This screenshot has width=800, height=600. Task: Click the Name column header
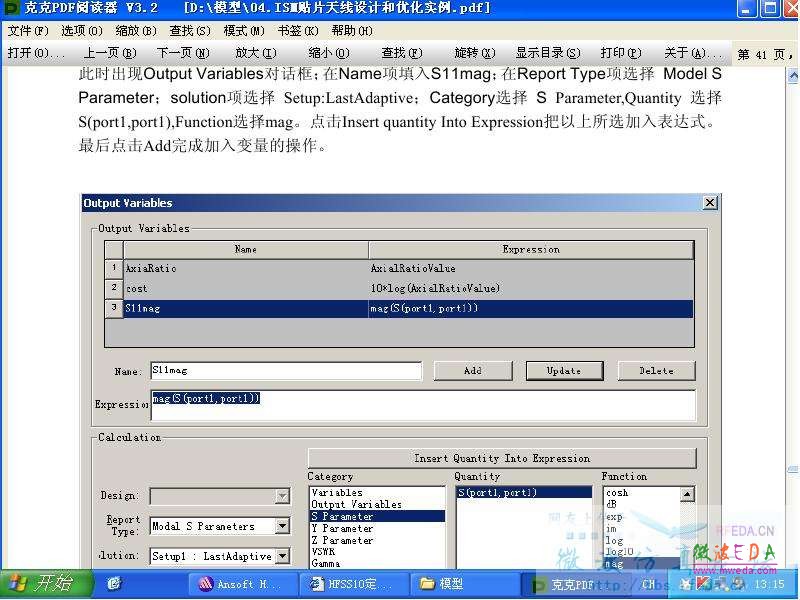click(246, 249)
